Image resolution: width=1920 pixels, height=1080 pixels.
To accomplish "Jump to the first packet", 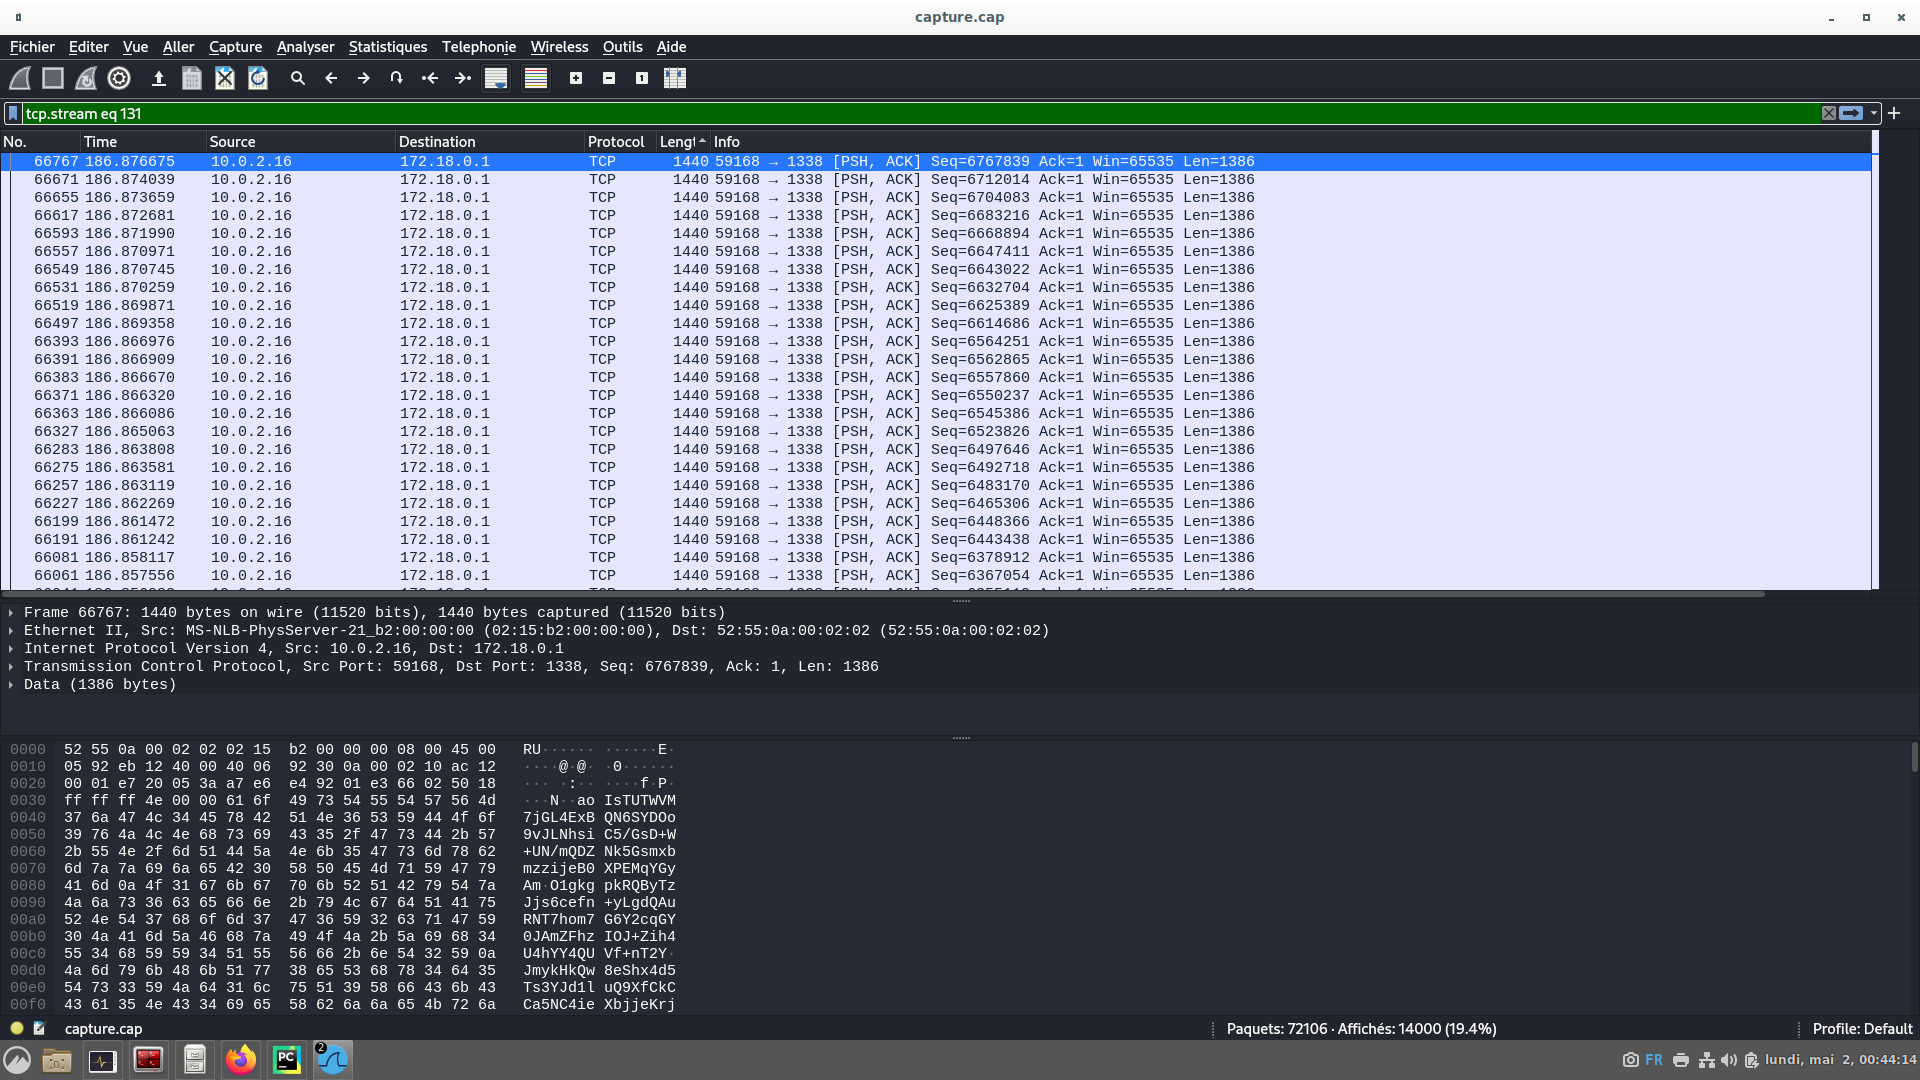I will (x=430, y=78).
